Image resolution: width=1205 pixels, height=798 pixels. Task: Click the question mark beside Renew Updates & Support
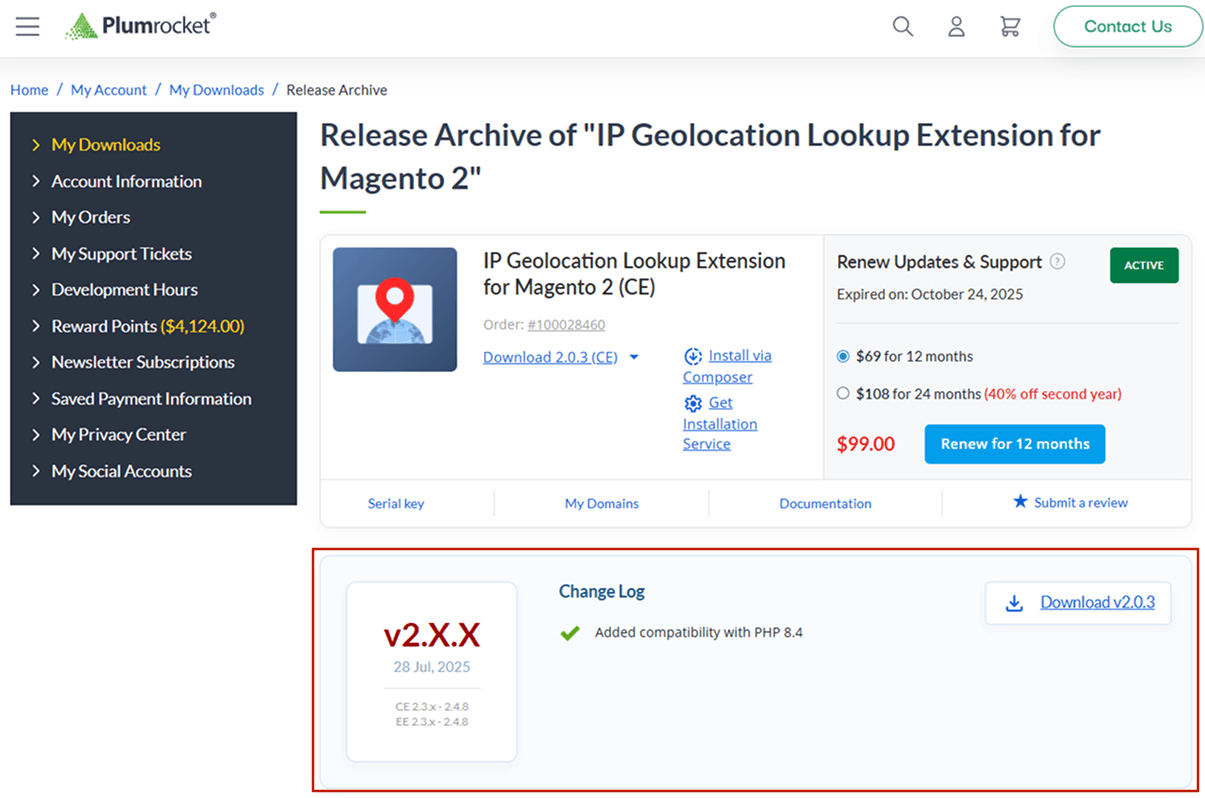click(1058, 262)
